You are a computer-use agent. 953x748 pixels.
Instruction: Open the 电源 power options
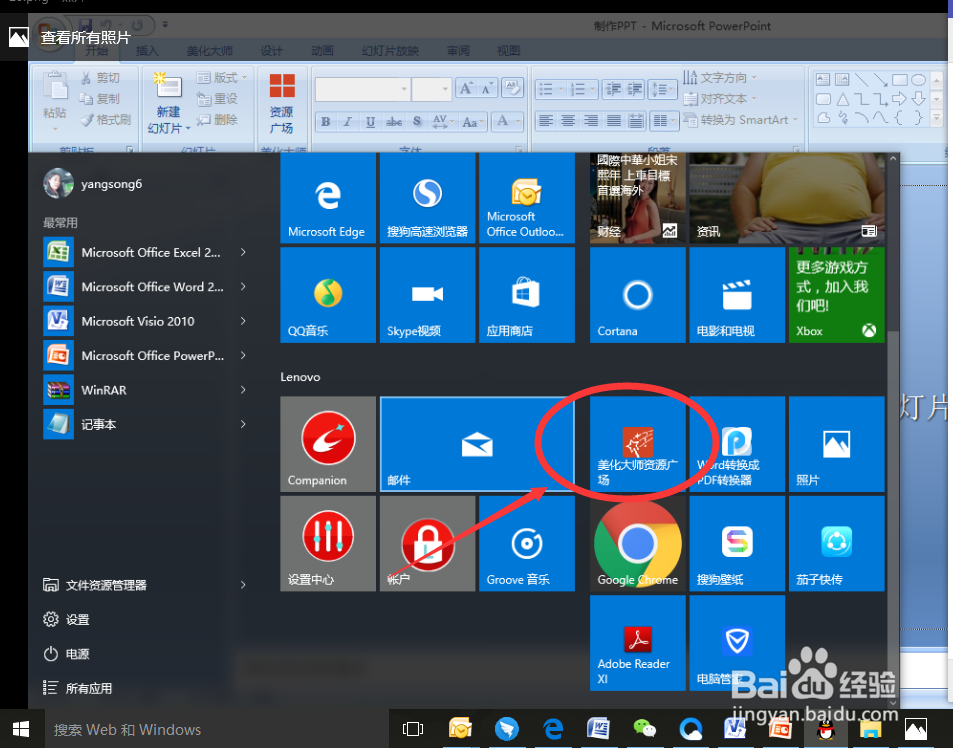66,654
